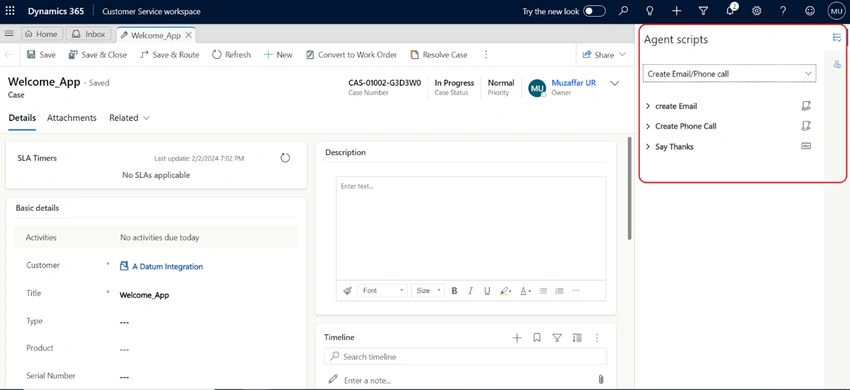Click the format painter icon in Description editor

coord(347,291)
